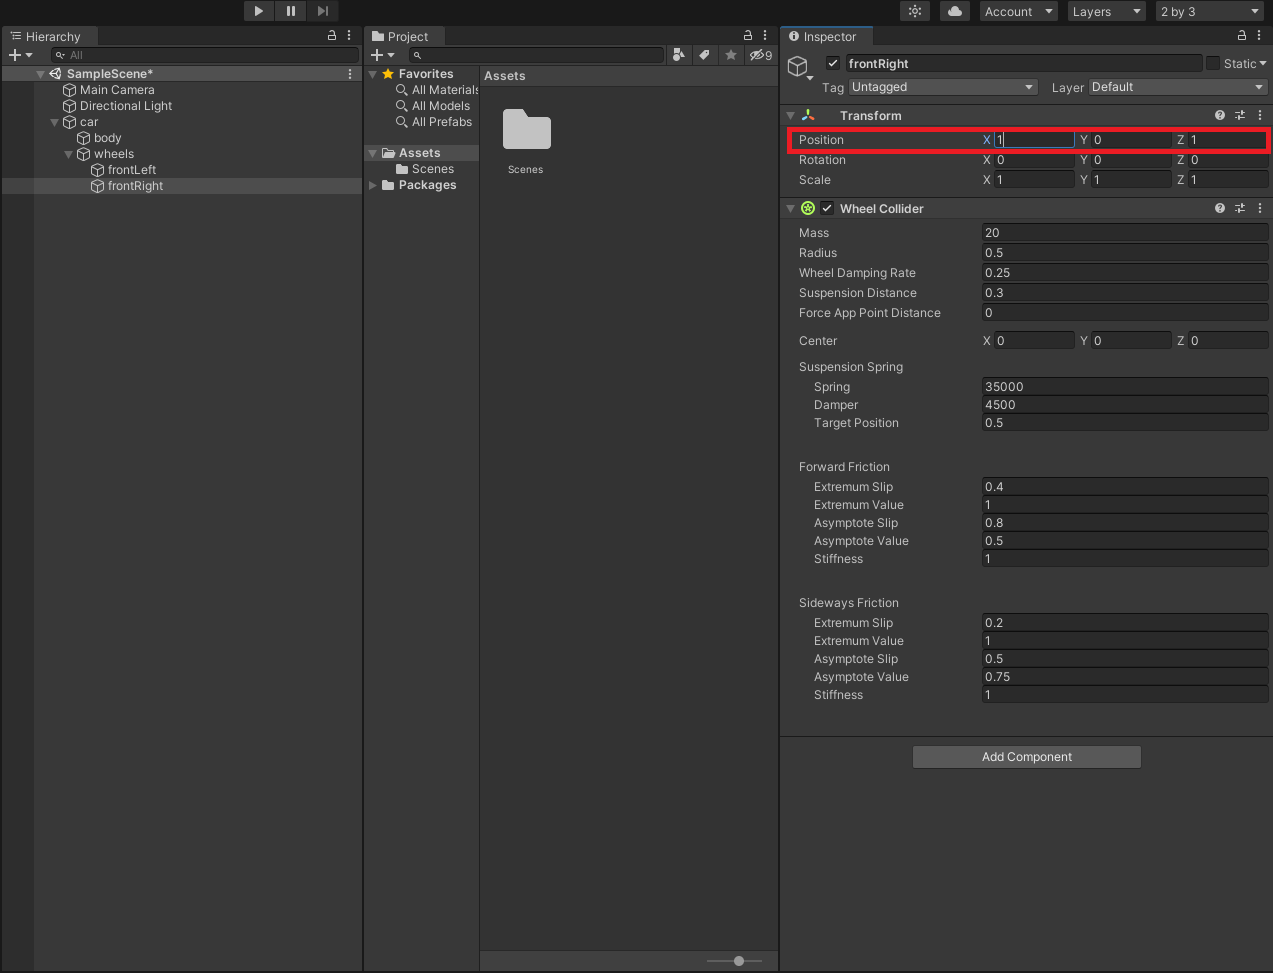Click the Step forward button
The image size is (1273, 973).
tap(323, 11)
